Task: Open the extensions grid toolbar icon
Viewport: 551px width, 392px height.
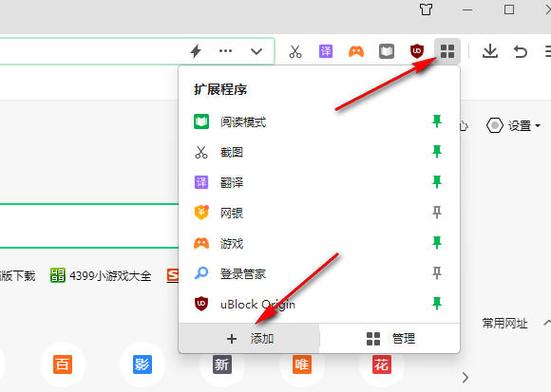Action: [447, 51]
